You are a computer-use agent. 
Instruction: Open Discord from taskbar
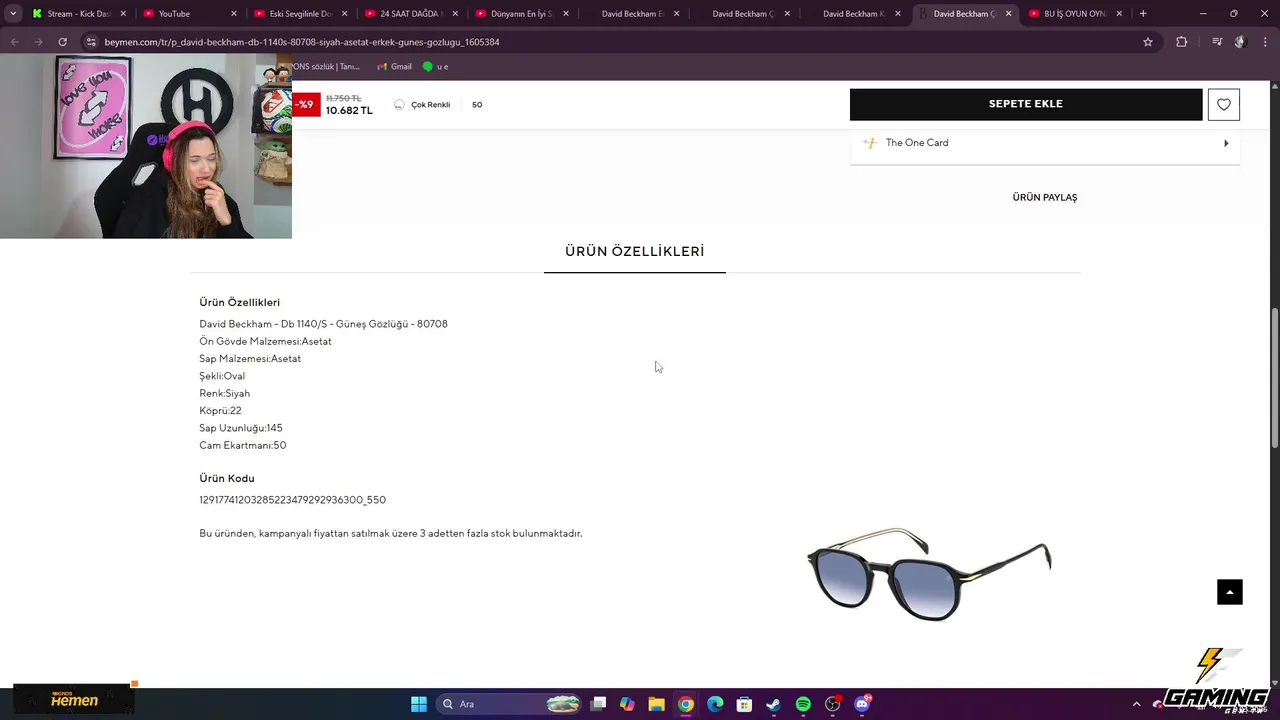pyautogui.click(x=862, y=704)
